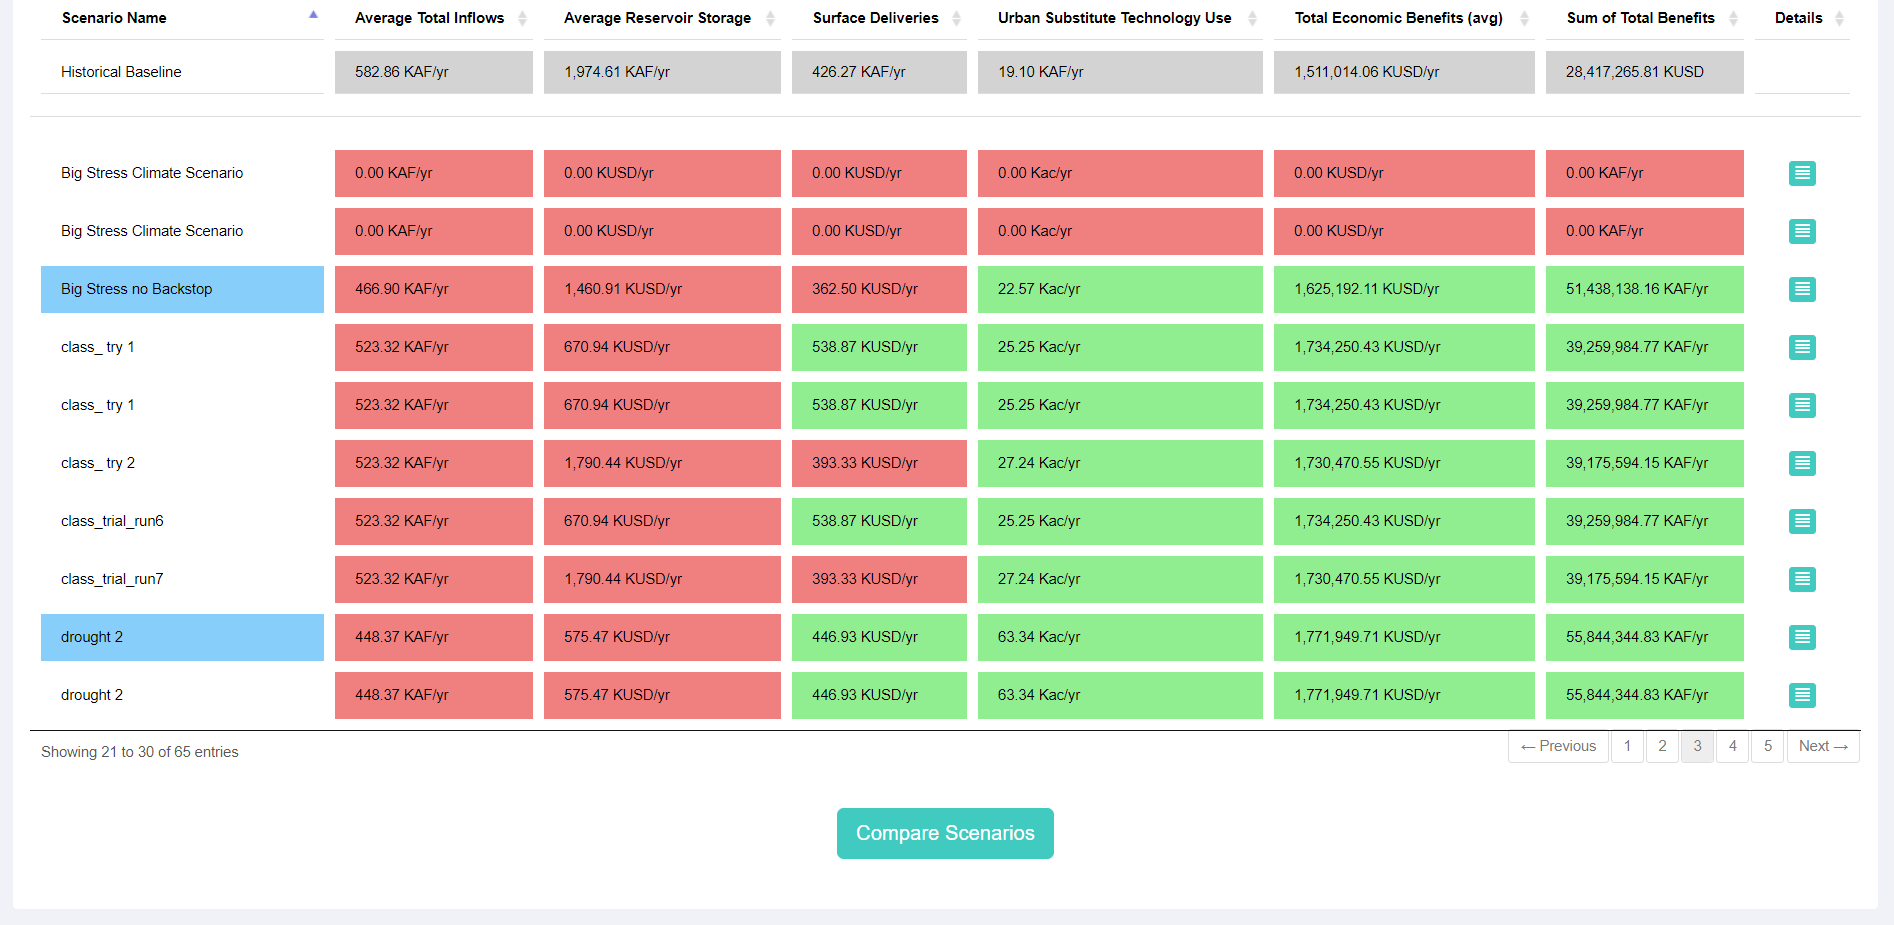The image size is (1894, 925).
Task: Click 1,625,192.11 KUSD/yr benefits cell
Action: (1404, 289)
